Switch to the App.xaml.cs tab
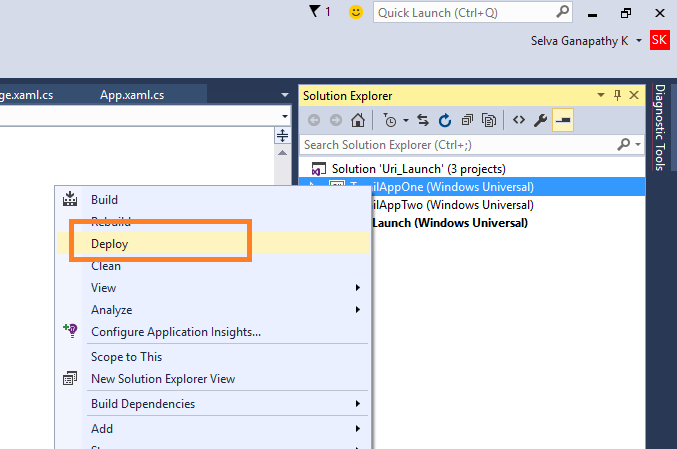This screenshot has width=677, height=449. pyautogui.click(x=131, y=95)
